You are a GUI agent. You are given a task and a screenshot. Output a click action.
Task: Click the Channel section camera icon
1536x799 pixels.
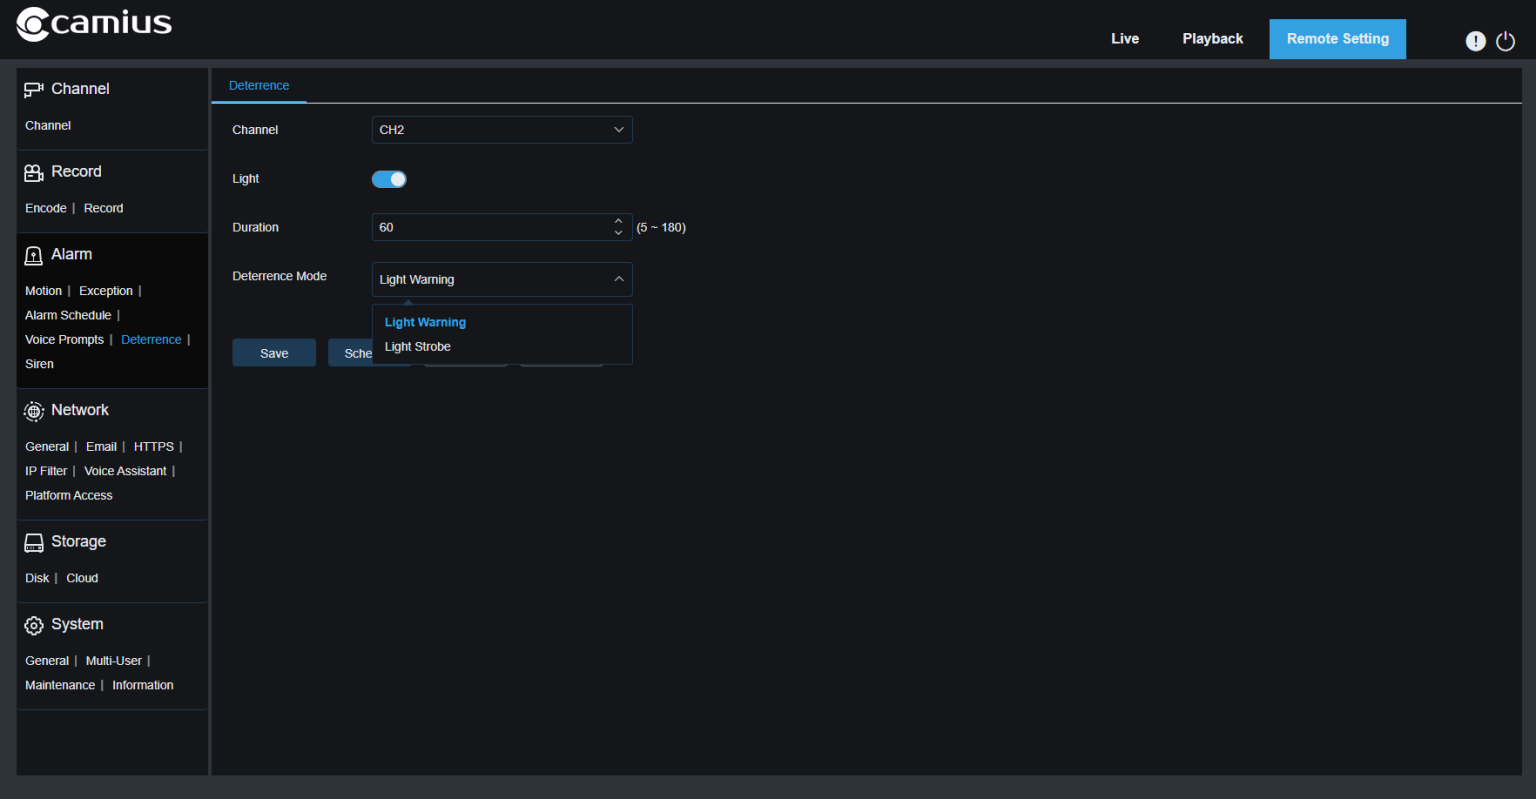pos(33,90)
